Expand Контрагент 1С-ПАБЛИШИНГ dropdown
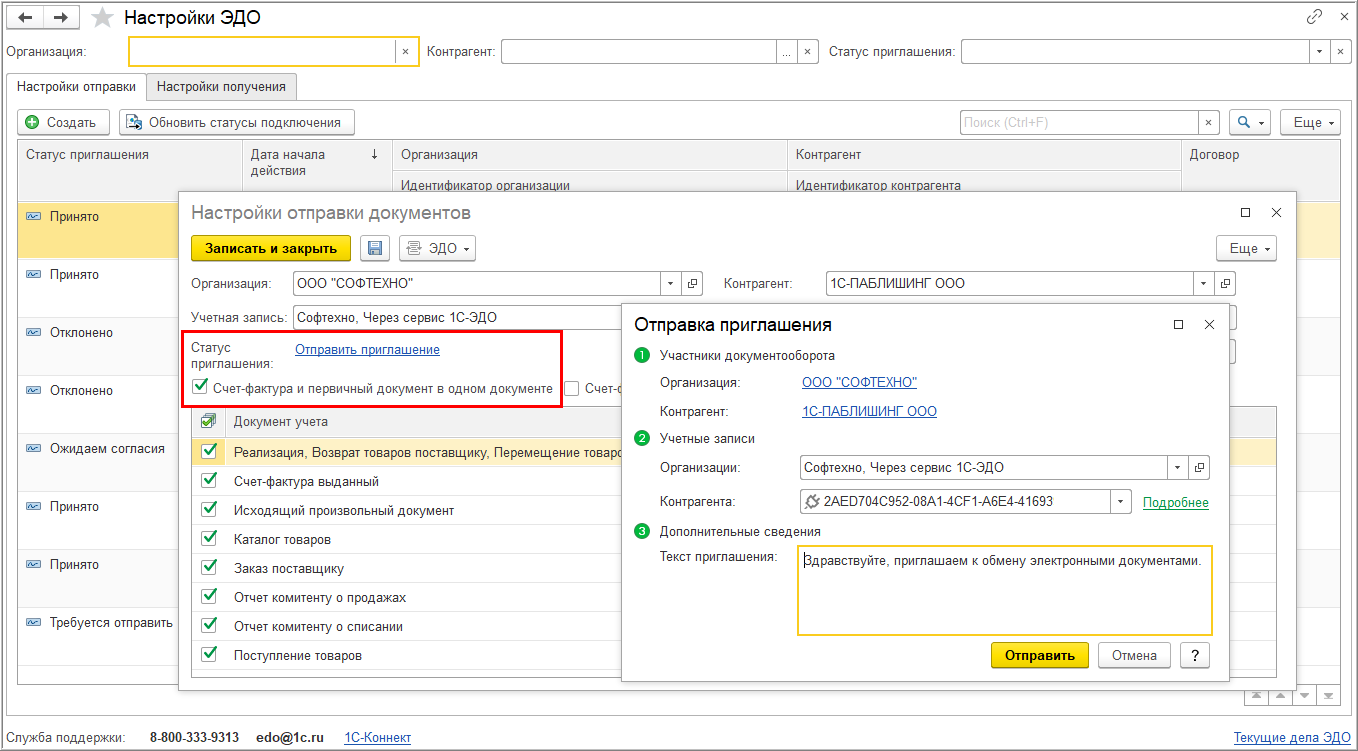This screenshot has width=1358, height=751. 1205,284
